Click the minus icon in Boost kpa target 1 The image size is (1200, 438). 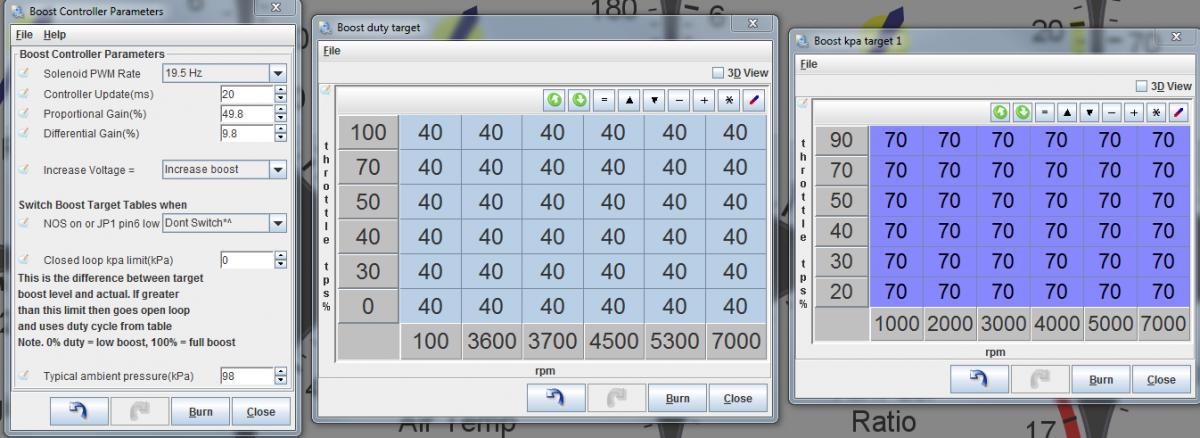[1113, 112]
